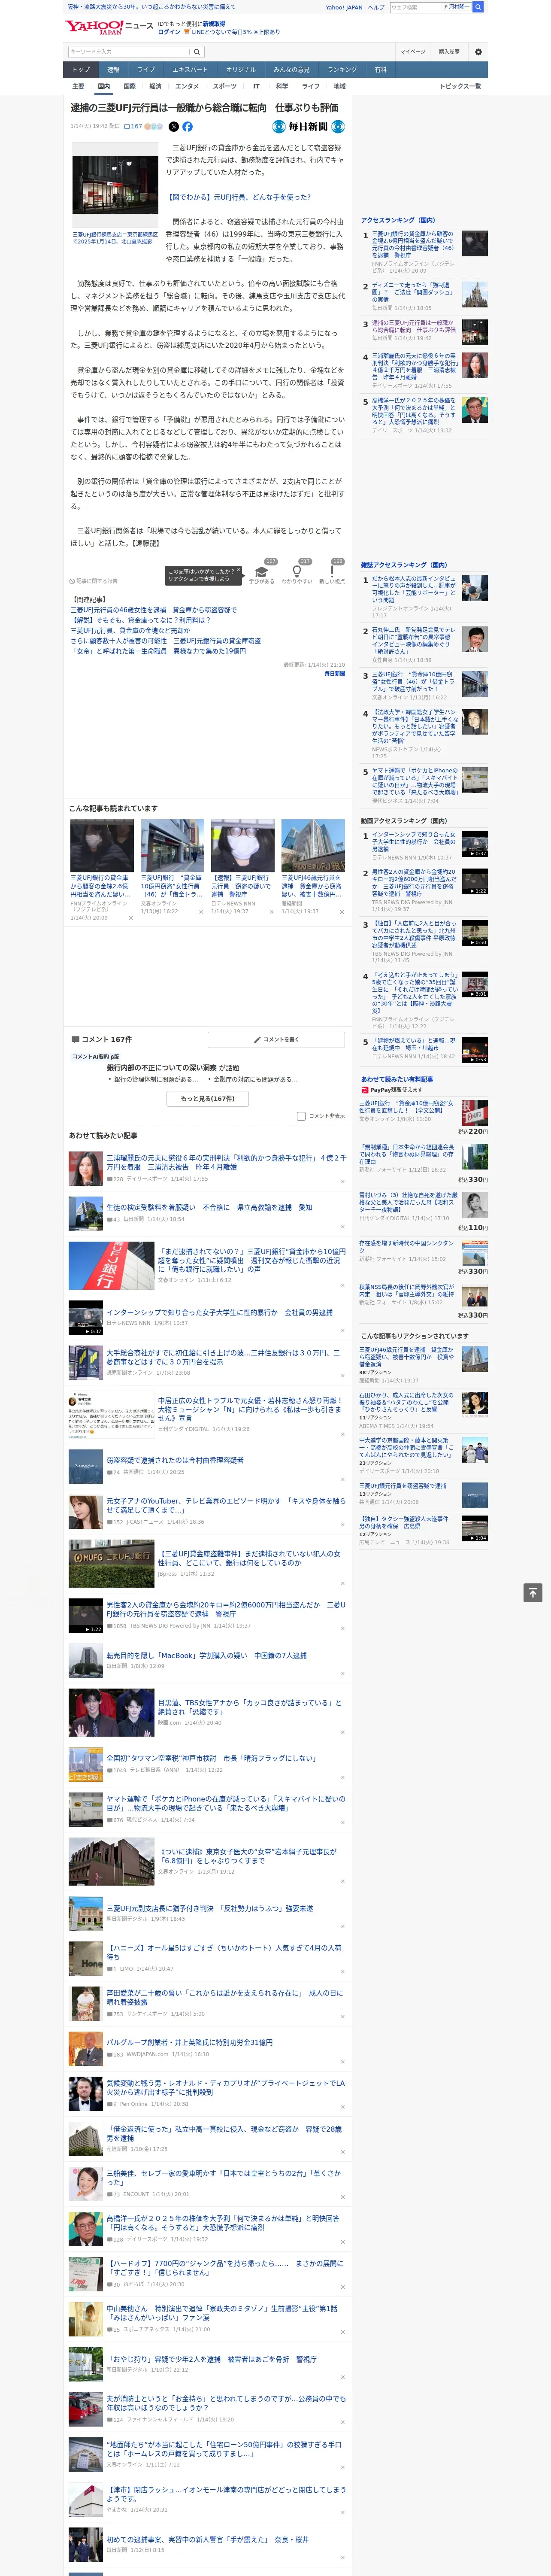Click the Yahoo! JAPAN header link
The image size is (551, 2576).
pyautogui.click(x=344, y=7)
